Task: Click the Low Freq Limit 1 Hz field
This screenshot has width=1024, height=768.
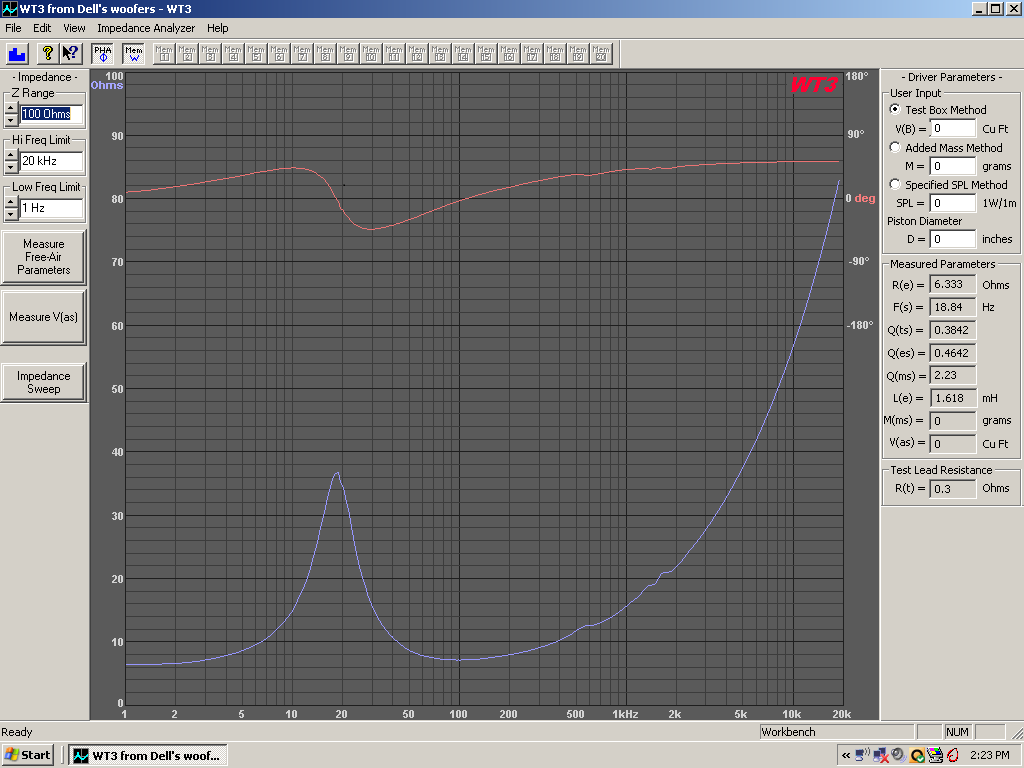Action: coord(52,208)
